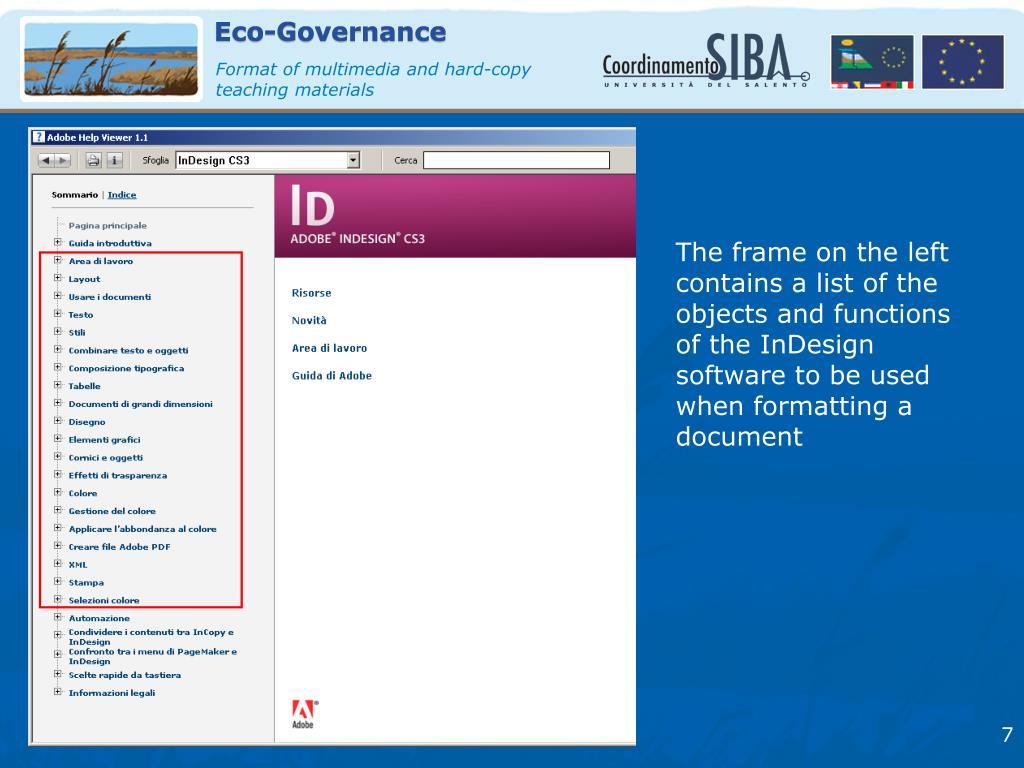Click the Adobe logo at page bottom
Screen dimensions: 1024x768
pos(304,714)
